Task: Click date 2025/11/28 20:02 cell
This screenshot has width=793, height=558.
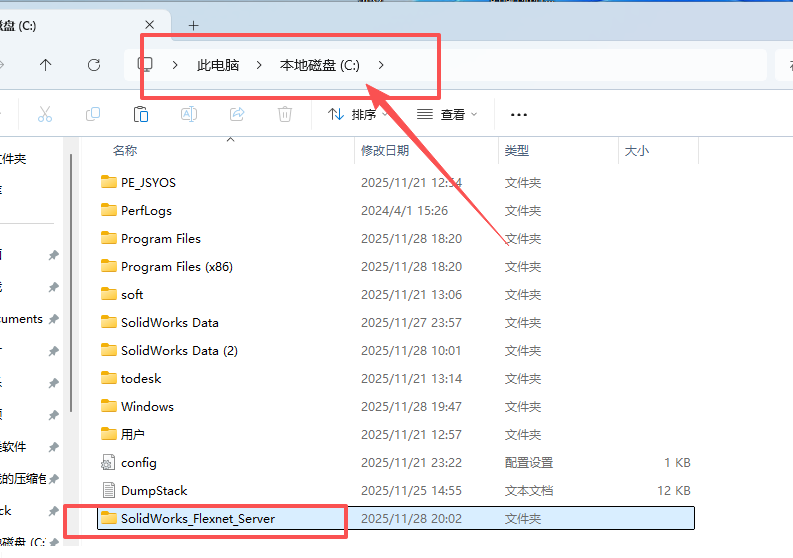Action: [411, 519]
